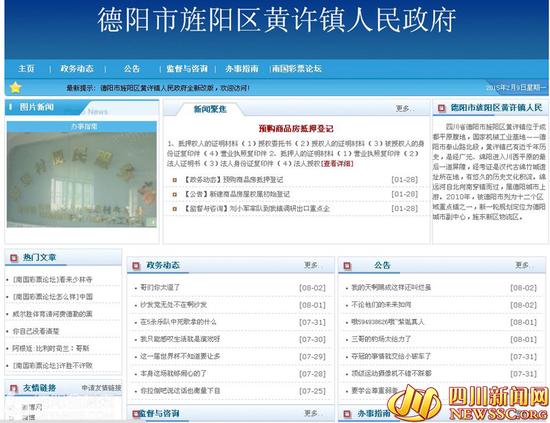Screen dimensions: 550x423
Task: Open the 查看详细 link in the news summary
Action: click(x=337, y=163)
